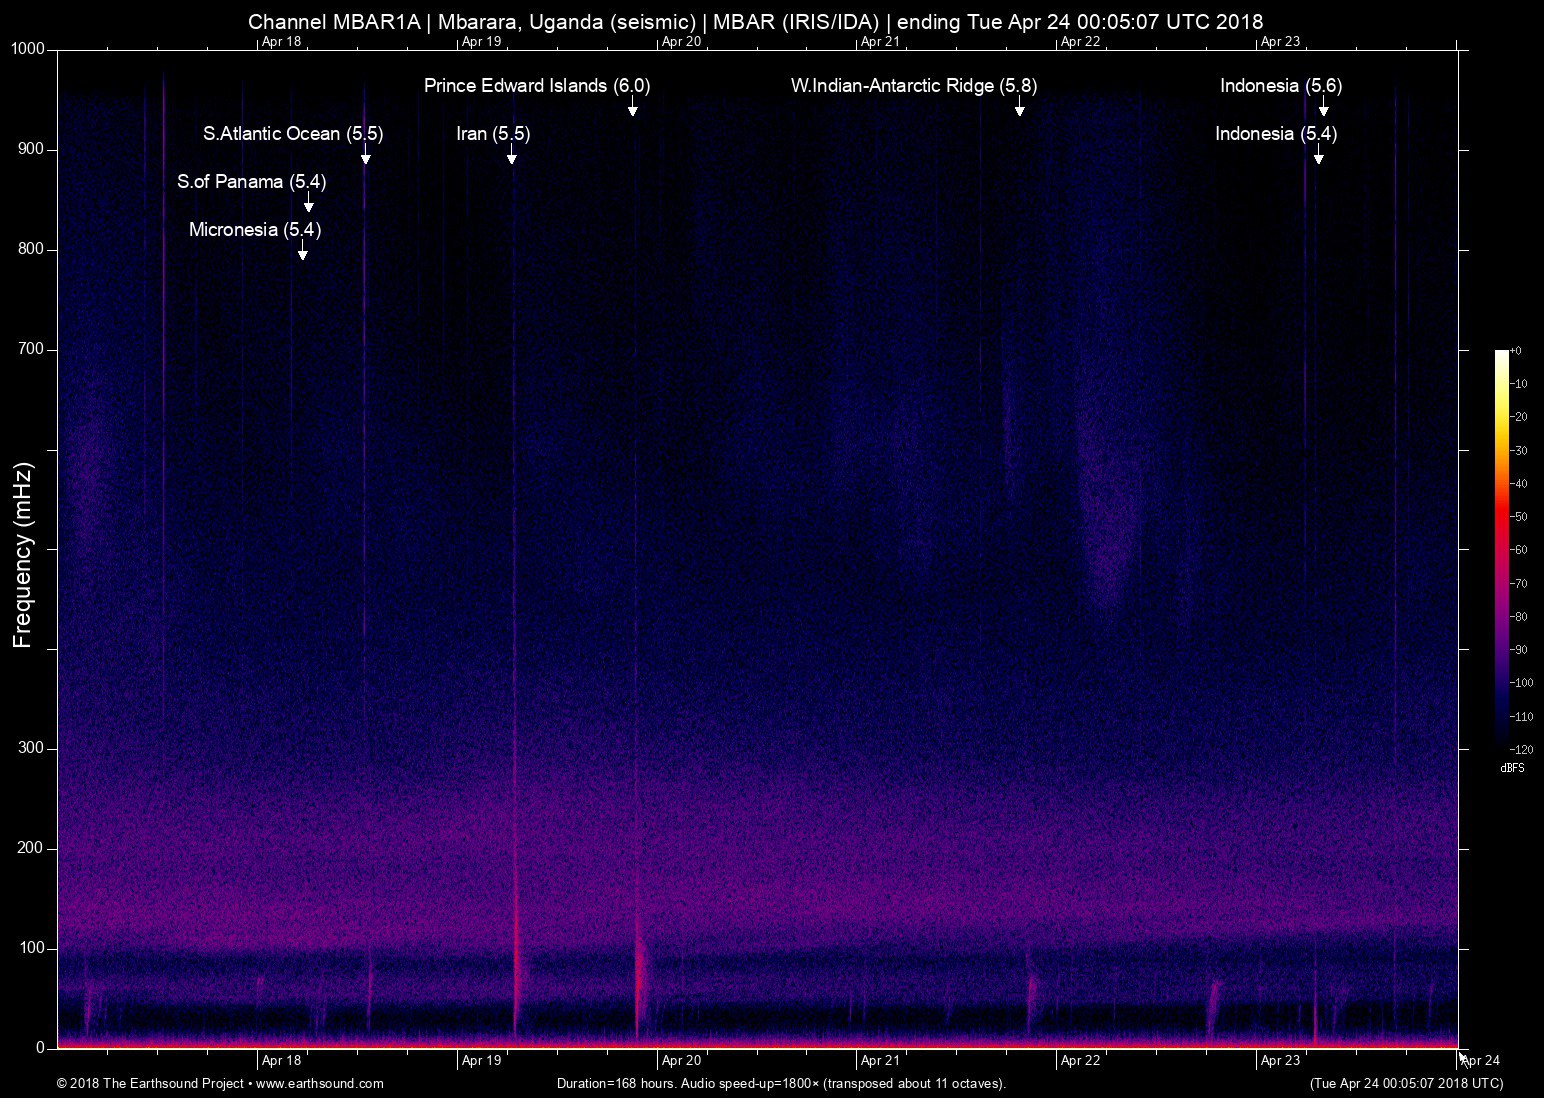Click the Apr 22 label on top axis
The height and width of the screenshot is (1098, 1544).
(x=1080, y=42)
